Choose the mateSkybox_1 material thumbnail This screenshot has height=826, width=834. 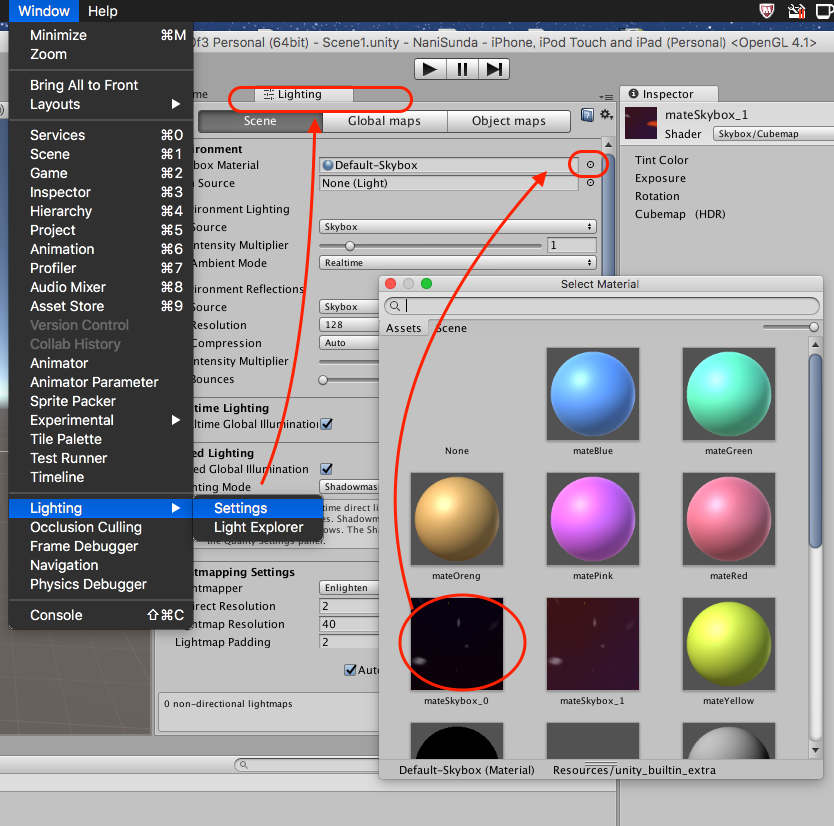593,644
